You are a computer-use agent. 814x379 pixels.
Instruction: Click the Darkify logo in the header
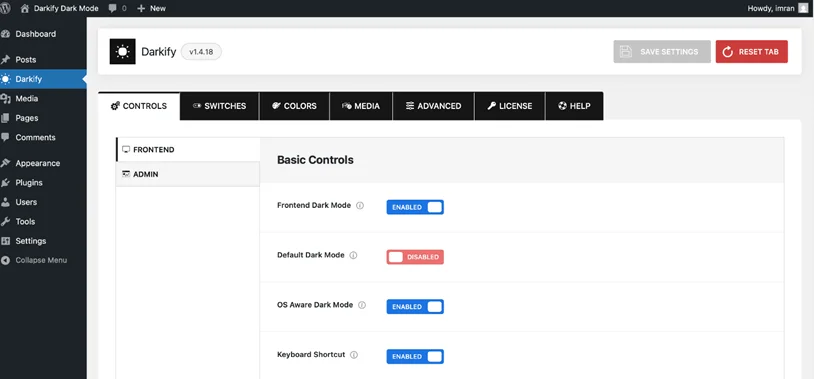coord(123,51)
